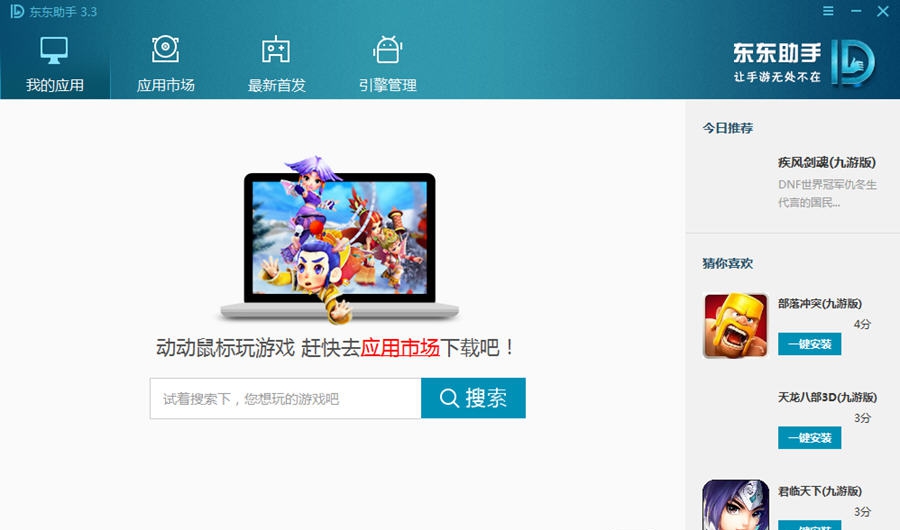Click the 3分 rating of 天龙八部3D
900x530 pixels.
click(x=862, y=417)
